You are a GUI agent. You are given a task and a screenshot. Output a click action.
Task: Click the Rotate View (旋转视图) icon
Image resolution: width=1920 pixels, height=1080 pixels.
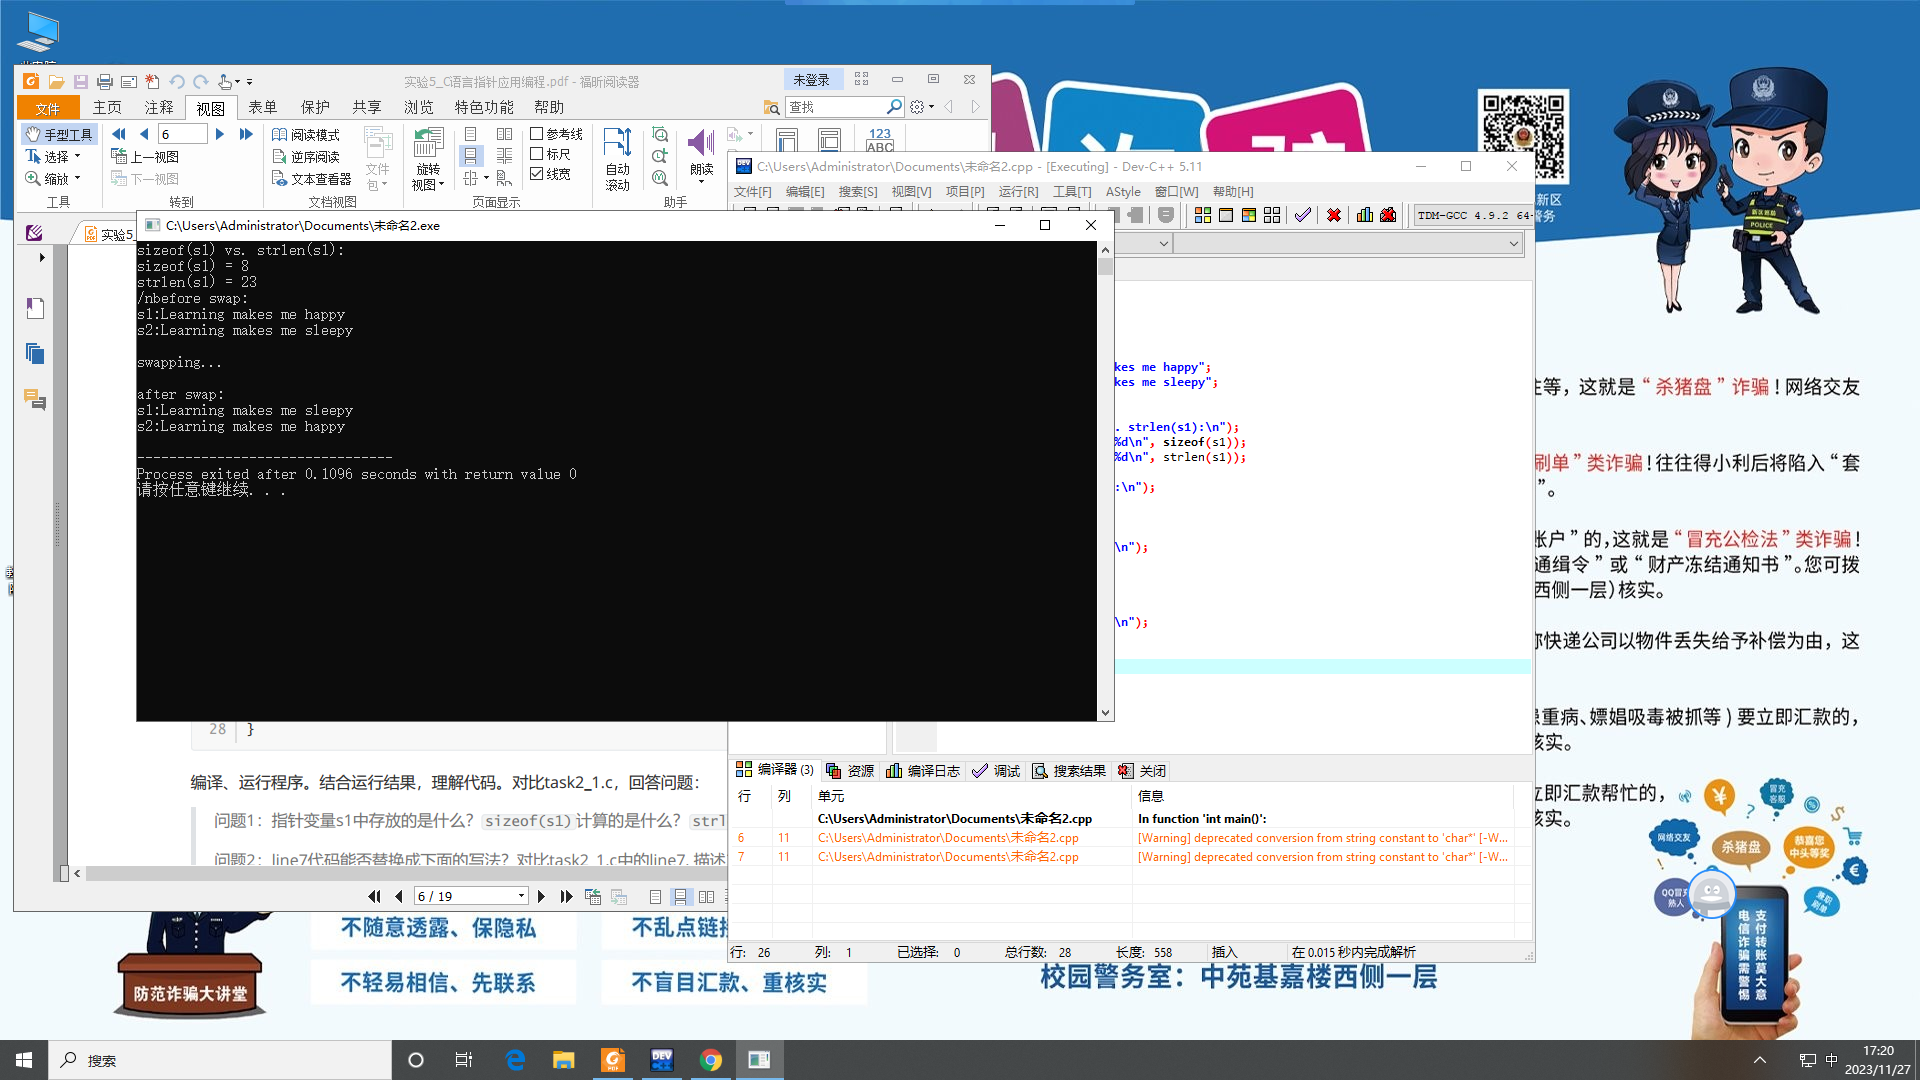pos(428,144)
